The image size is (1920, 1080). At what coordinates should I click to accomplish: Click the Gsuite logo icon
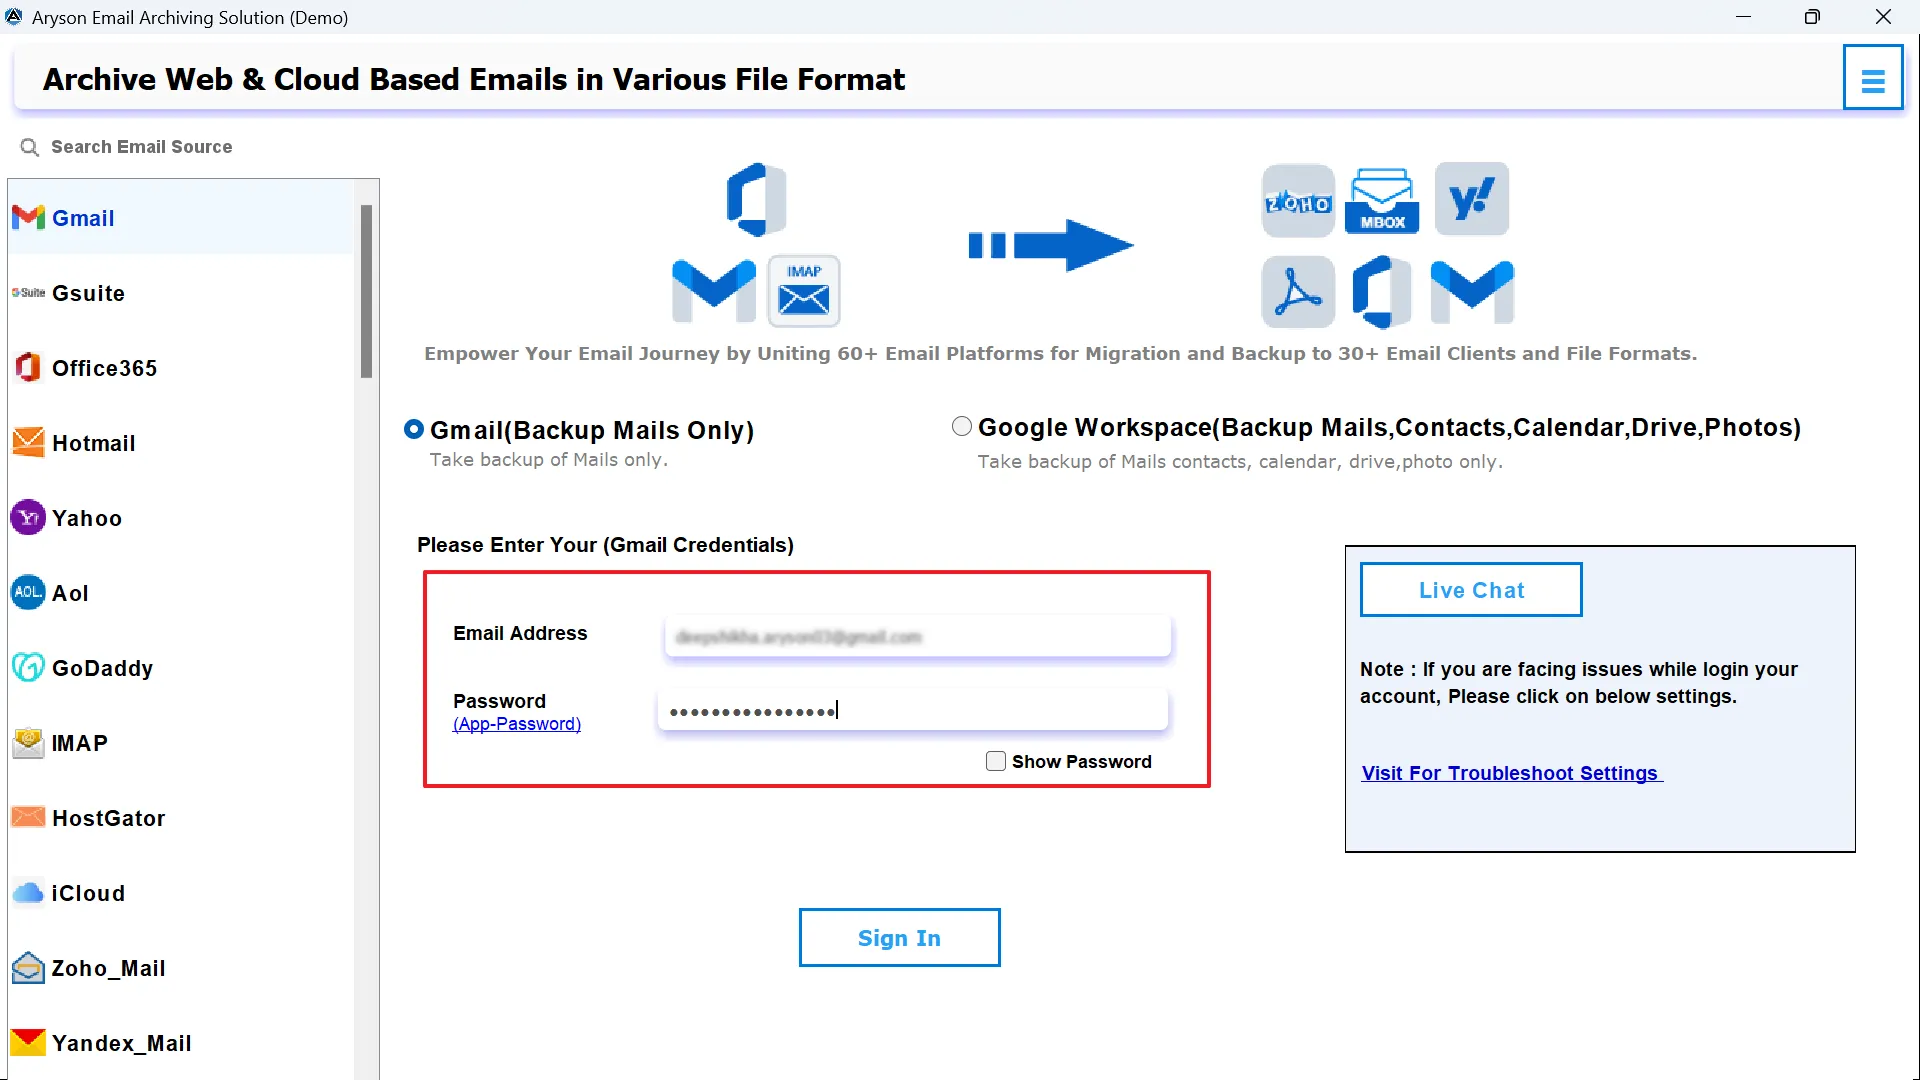pyautogui.click(x=28, y=292)
